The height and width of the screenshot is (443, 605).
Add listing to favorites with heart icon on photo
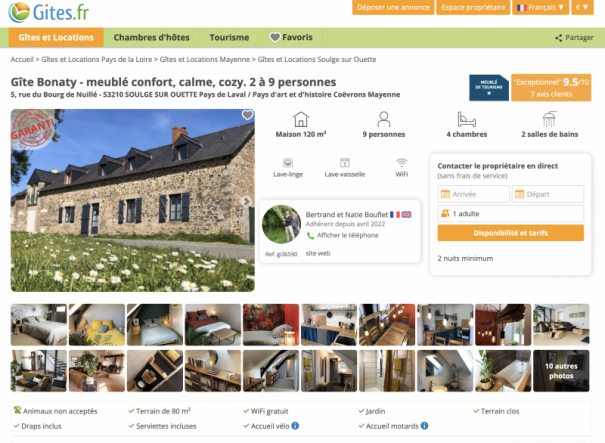(247, 115)
